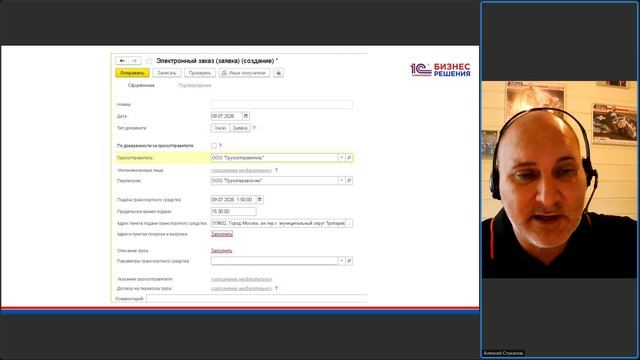
Task: Click open-item icon in Перевозчик field
Action: (x=349, y=180)
